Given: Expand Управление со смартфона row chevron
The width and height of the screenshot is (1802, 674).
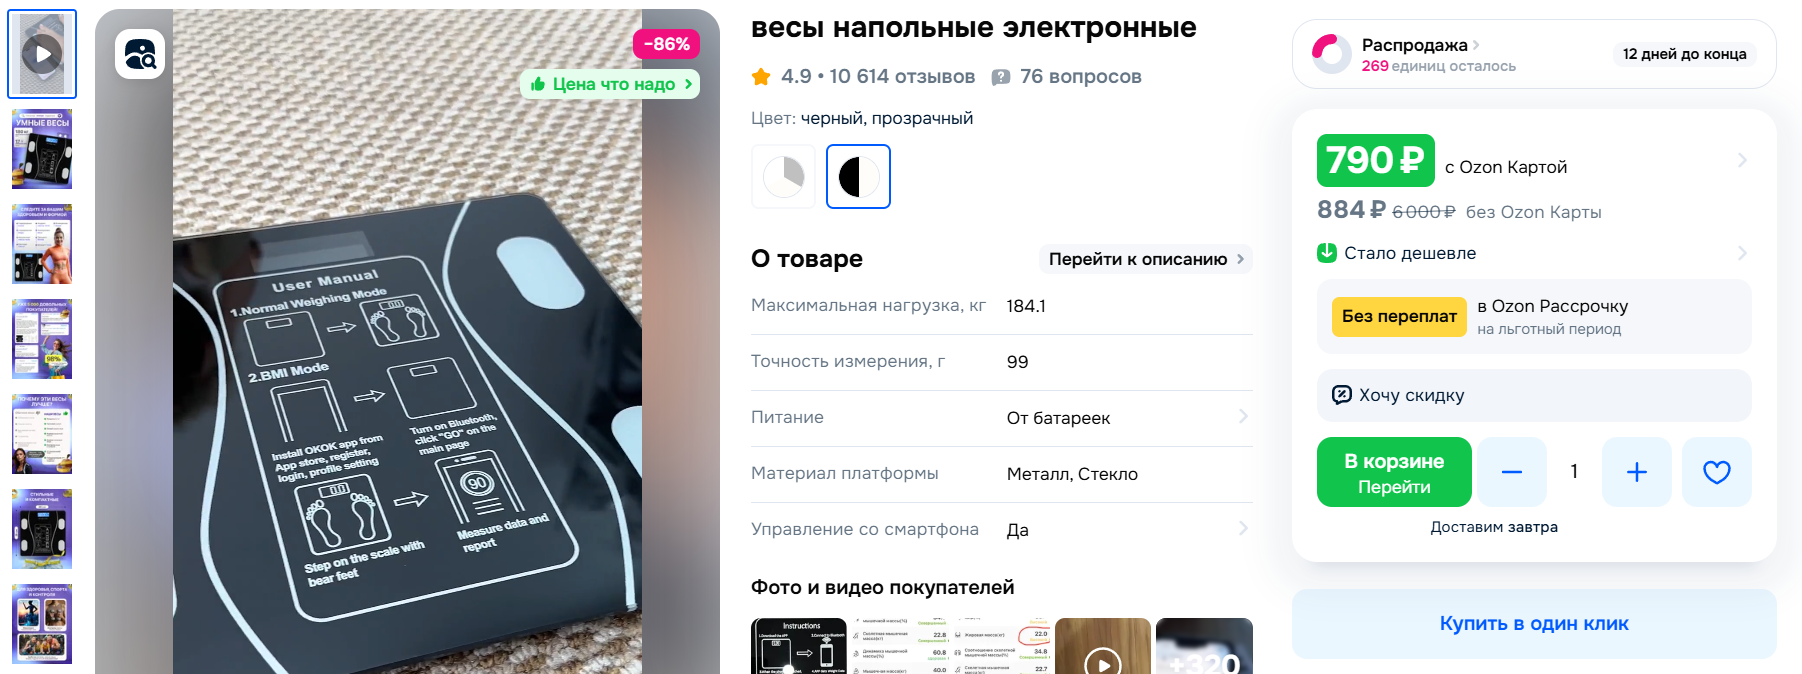Looking at the screenshot, I should point(1243,528).
